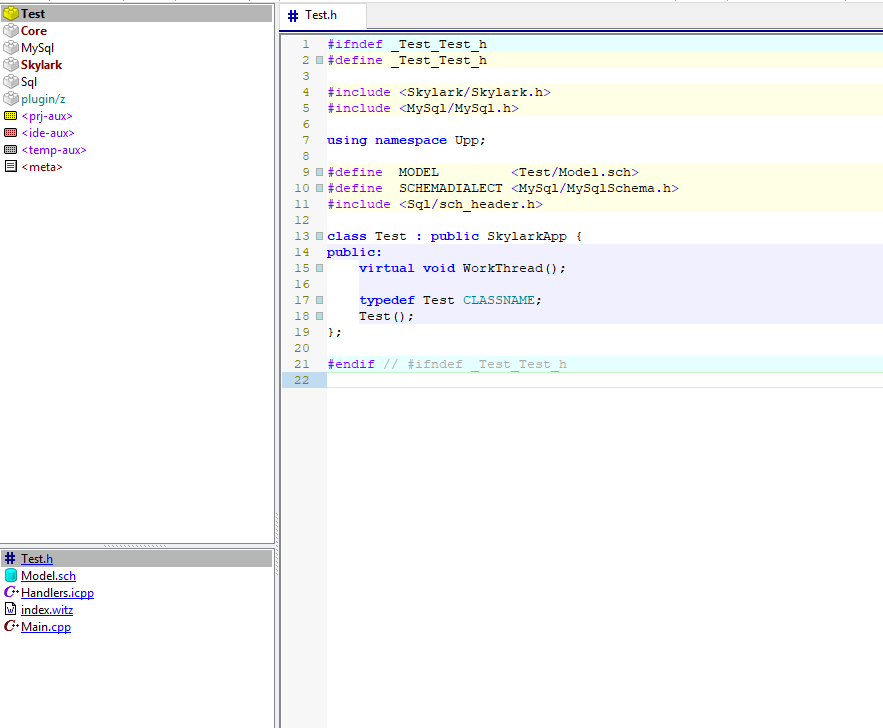Open Test.h from the file list
The height and width of the screenshot is (728, 883).
pos(37,559)
